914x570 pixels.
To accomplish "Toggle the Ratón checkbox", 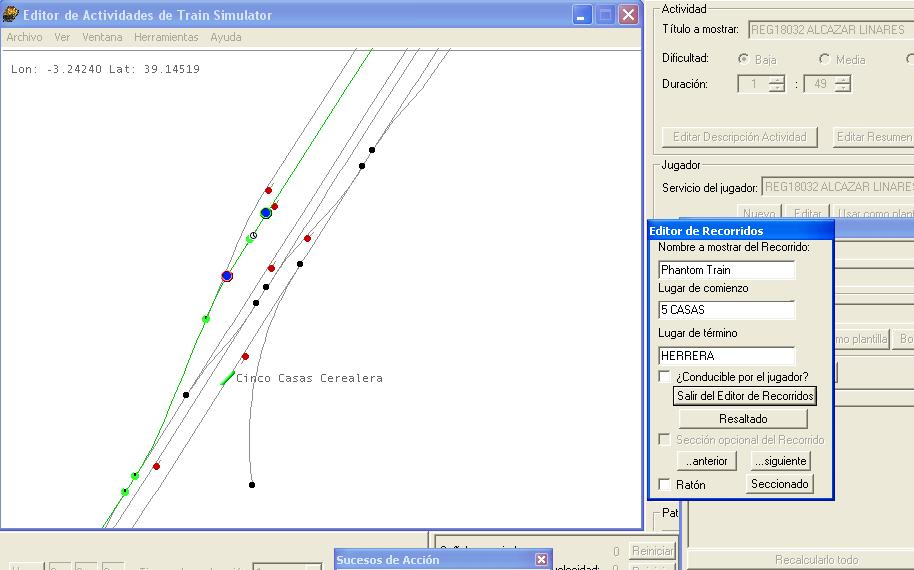I will pyautogui.click(x=665, y=485).
